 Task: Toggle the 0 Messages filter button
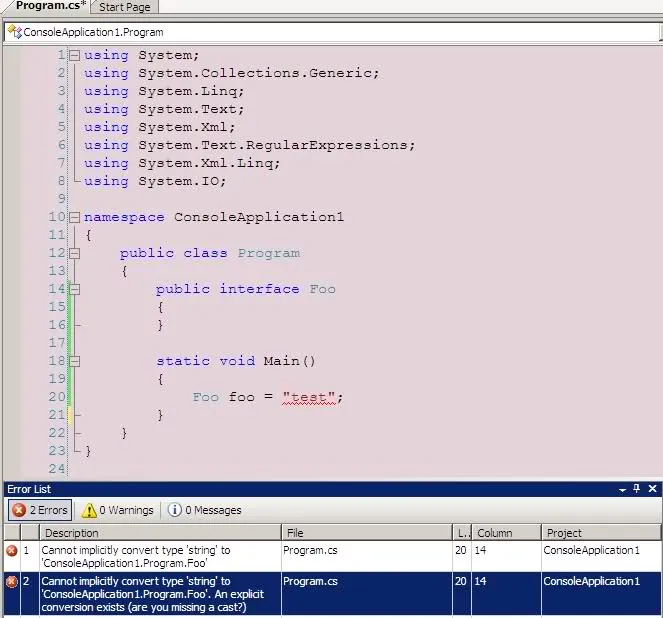tap(205, 510)
